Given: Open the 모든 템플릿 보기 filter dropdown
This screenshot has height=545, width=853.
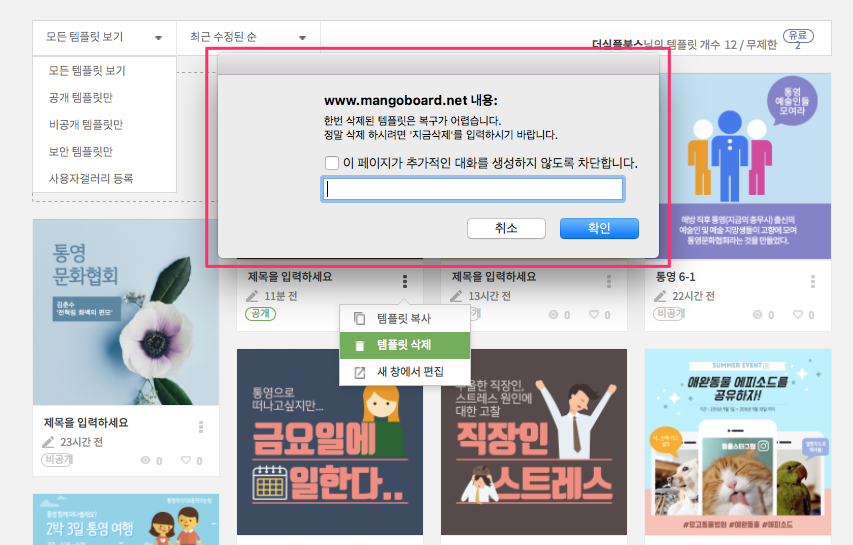Looking at the screenshot, I should tap(104, 38).
